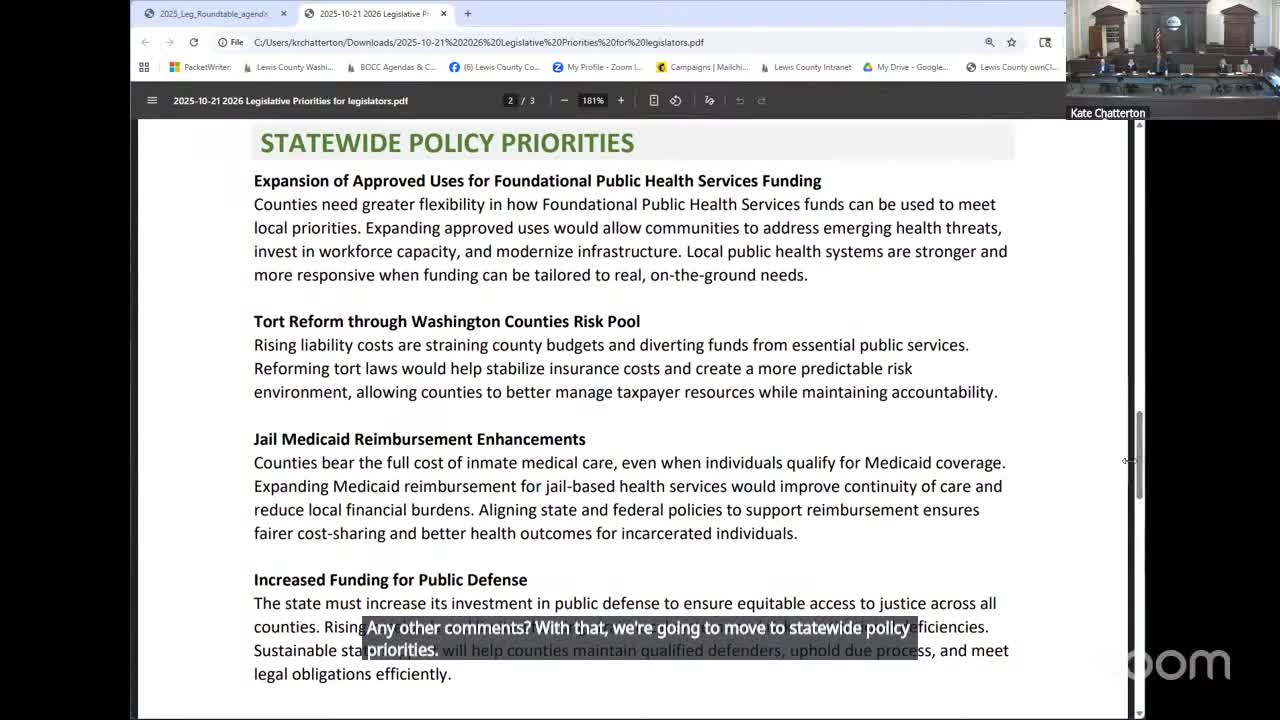This screenshot has width=1280, height=720.
Task: Reload the page with the refresh icon
Action: pos(193,42)
